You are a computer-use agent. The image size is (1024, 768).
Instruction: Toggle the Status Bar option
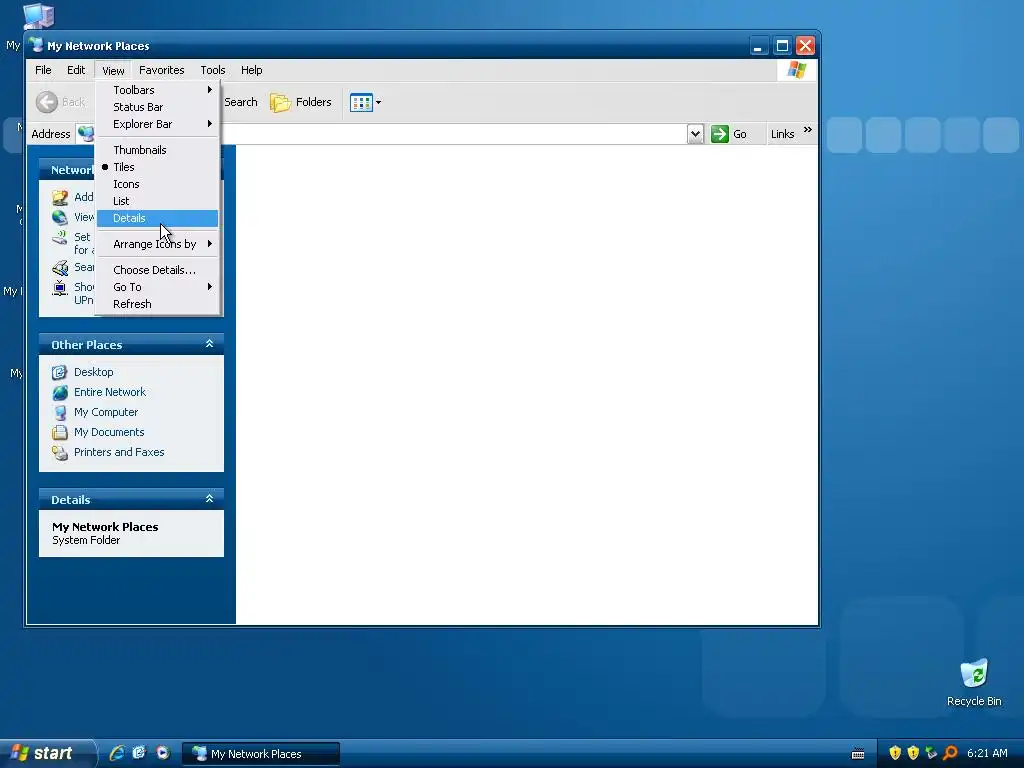coord(157,107)
